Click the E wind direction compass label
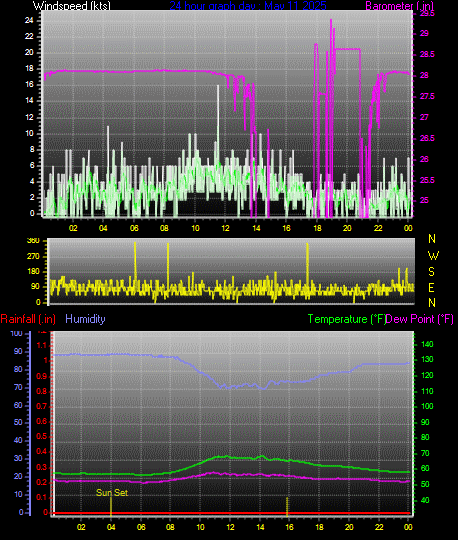The width and height of the screenshot is (458, 540). coord(431,288)
